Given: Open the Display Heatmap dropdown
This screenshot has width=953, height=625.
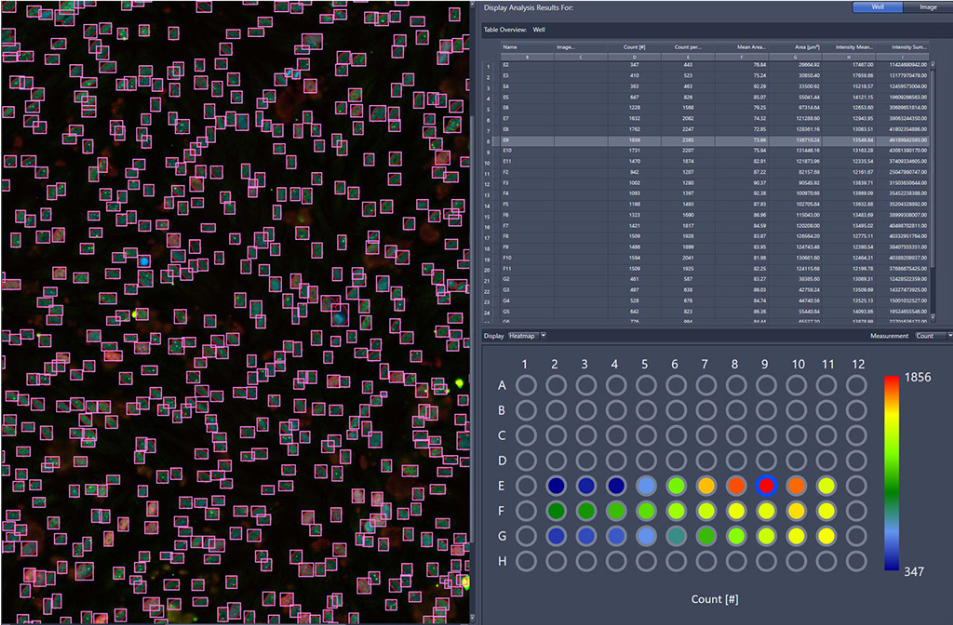Looking at the screenshot, I should [527, 336].
